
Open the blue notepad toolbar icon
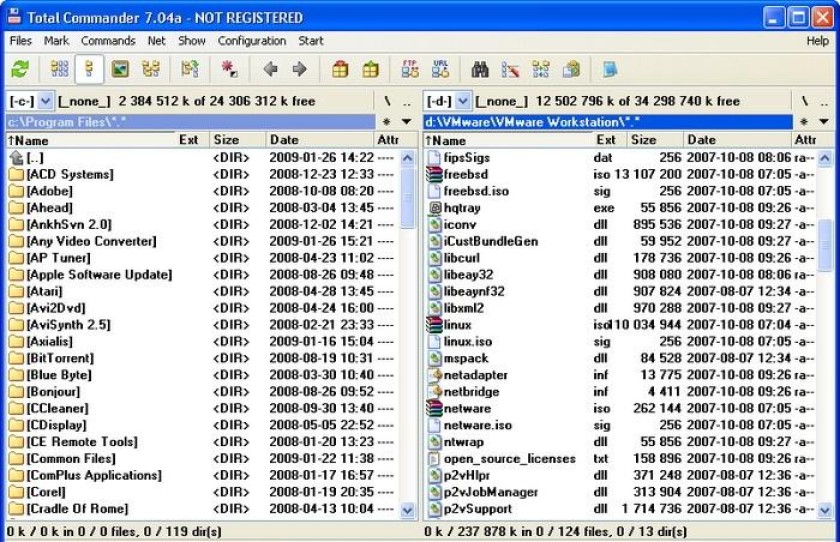tap(610, 69)
